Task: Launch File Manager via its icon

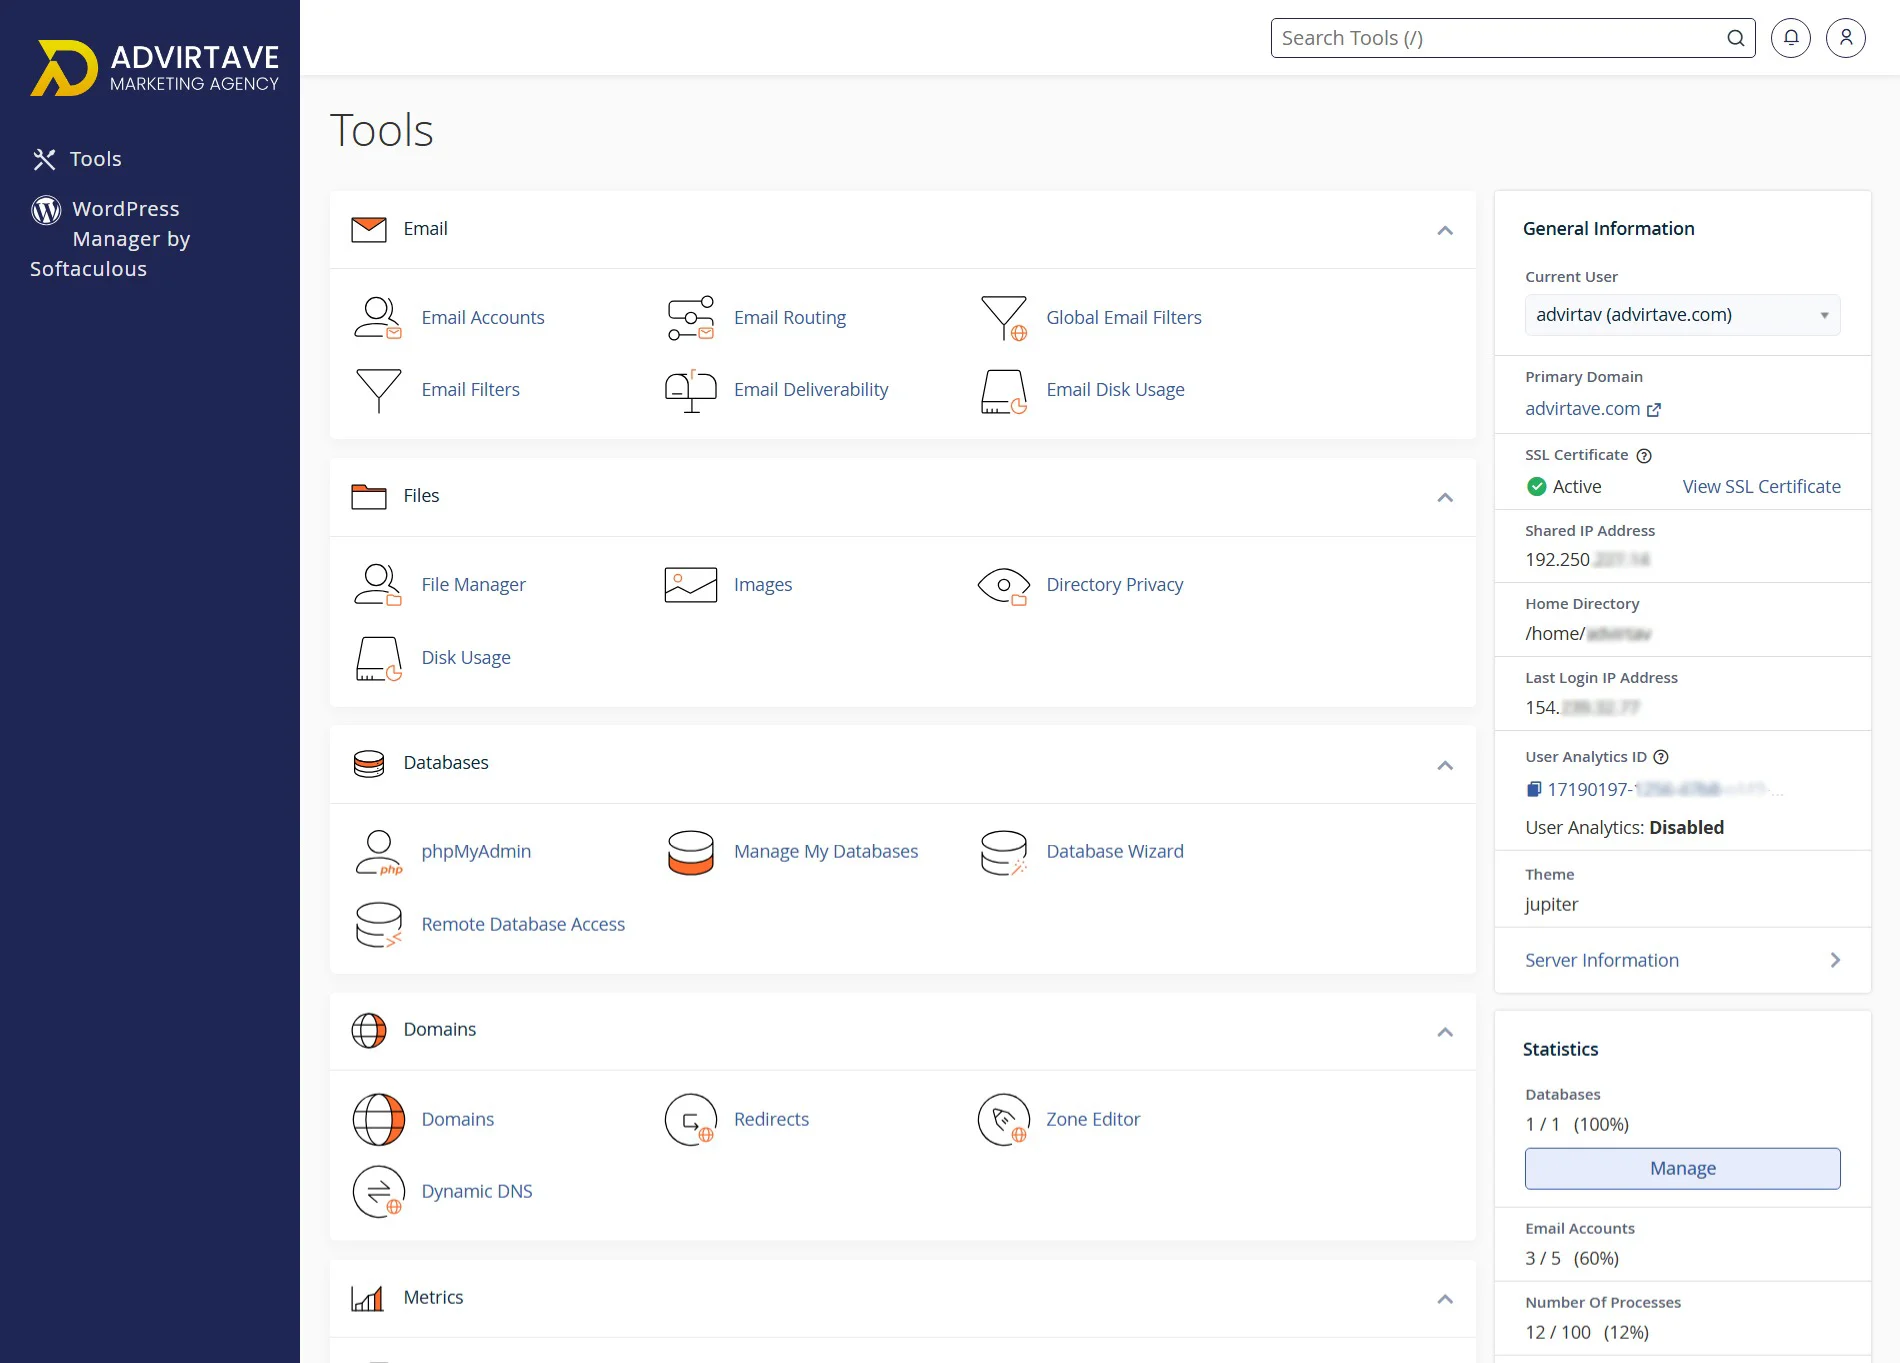Action: point(378,585)
